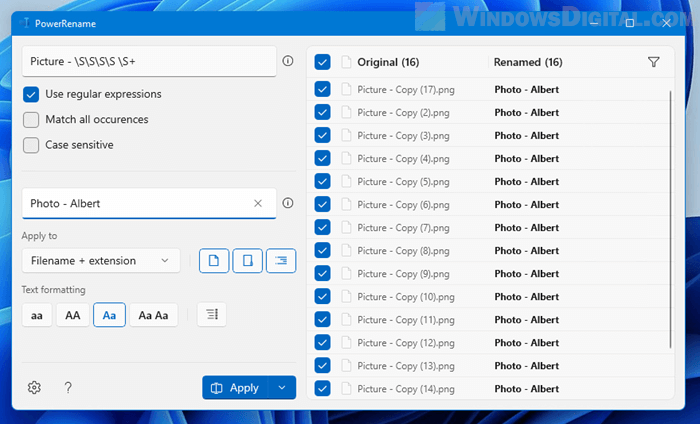The width and height of the screenshot is (700, 425).
Task: Click the Apply button
Action: click(x=236, y=388)
